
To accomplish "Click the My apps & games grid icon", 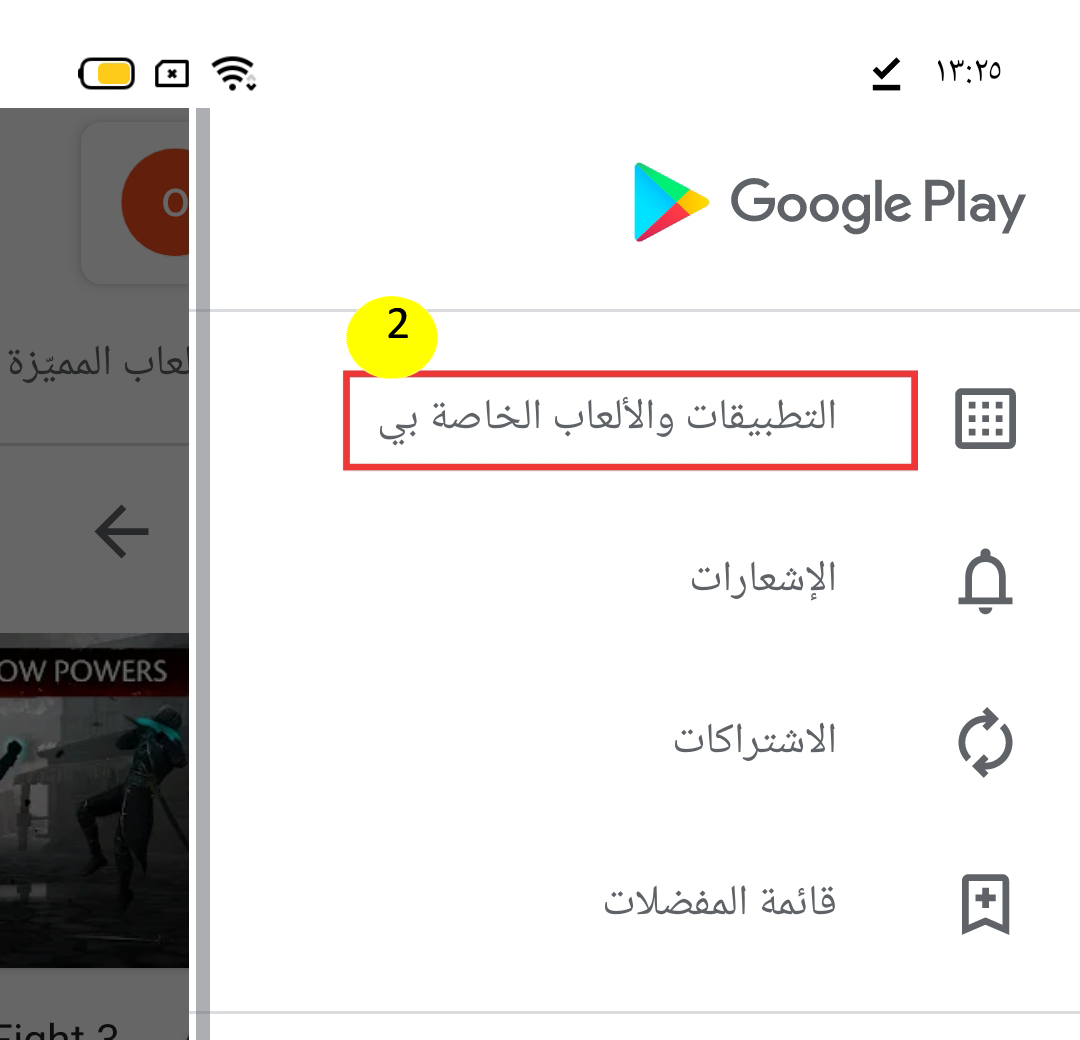I will 985,419.
